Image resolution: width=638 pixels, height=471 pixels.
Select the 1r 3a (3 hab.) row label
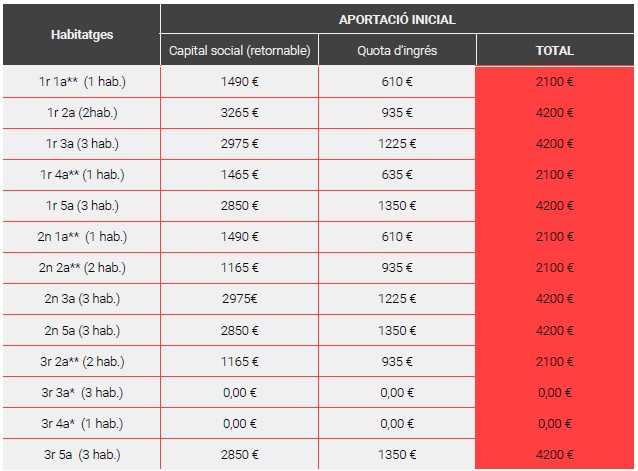(82, 144)
